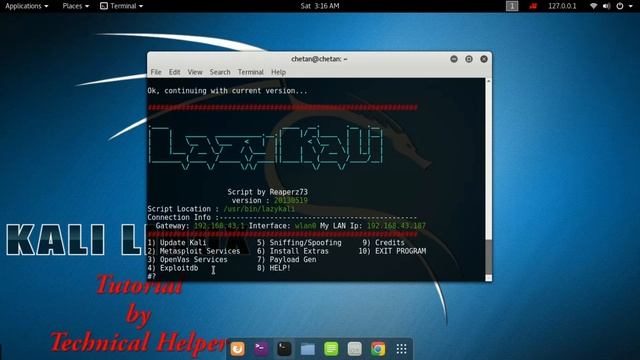Click the gateway IP 192.168.43.1
Image resolution: width=640 pixels, height=360 pixels.
(219, 226)
